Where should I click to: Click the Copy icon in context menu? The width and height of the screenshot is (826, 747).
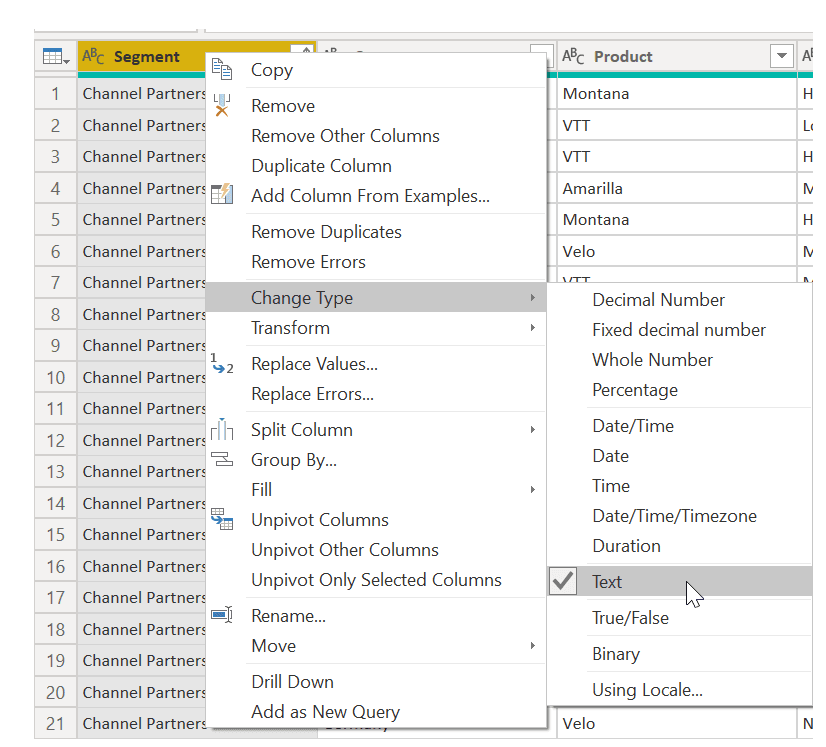coord(222,70)
